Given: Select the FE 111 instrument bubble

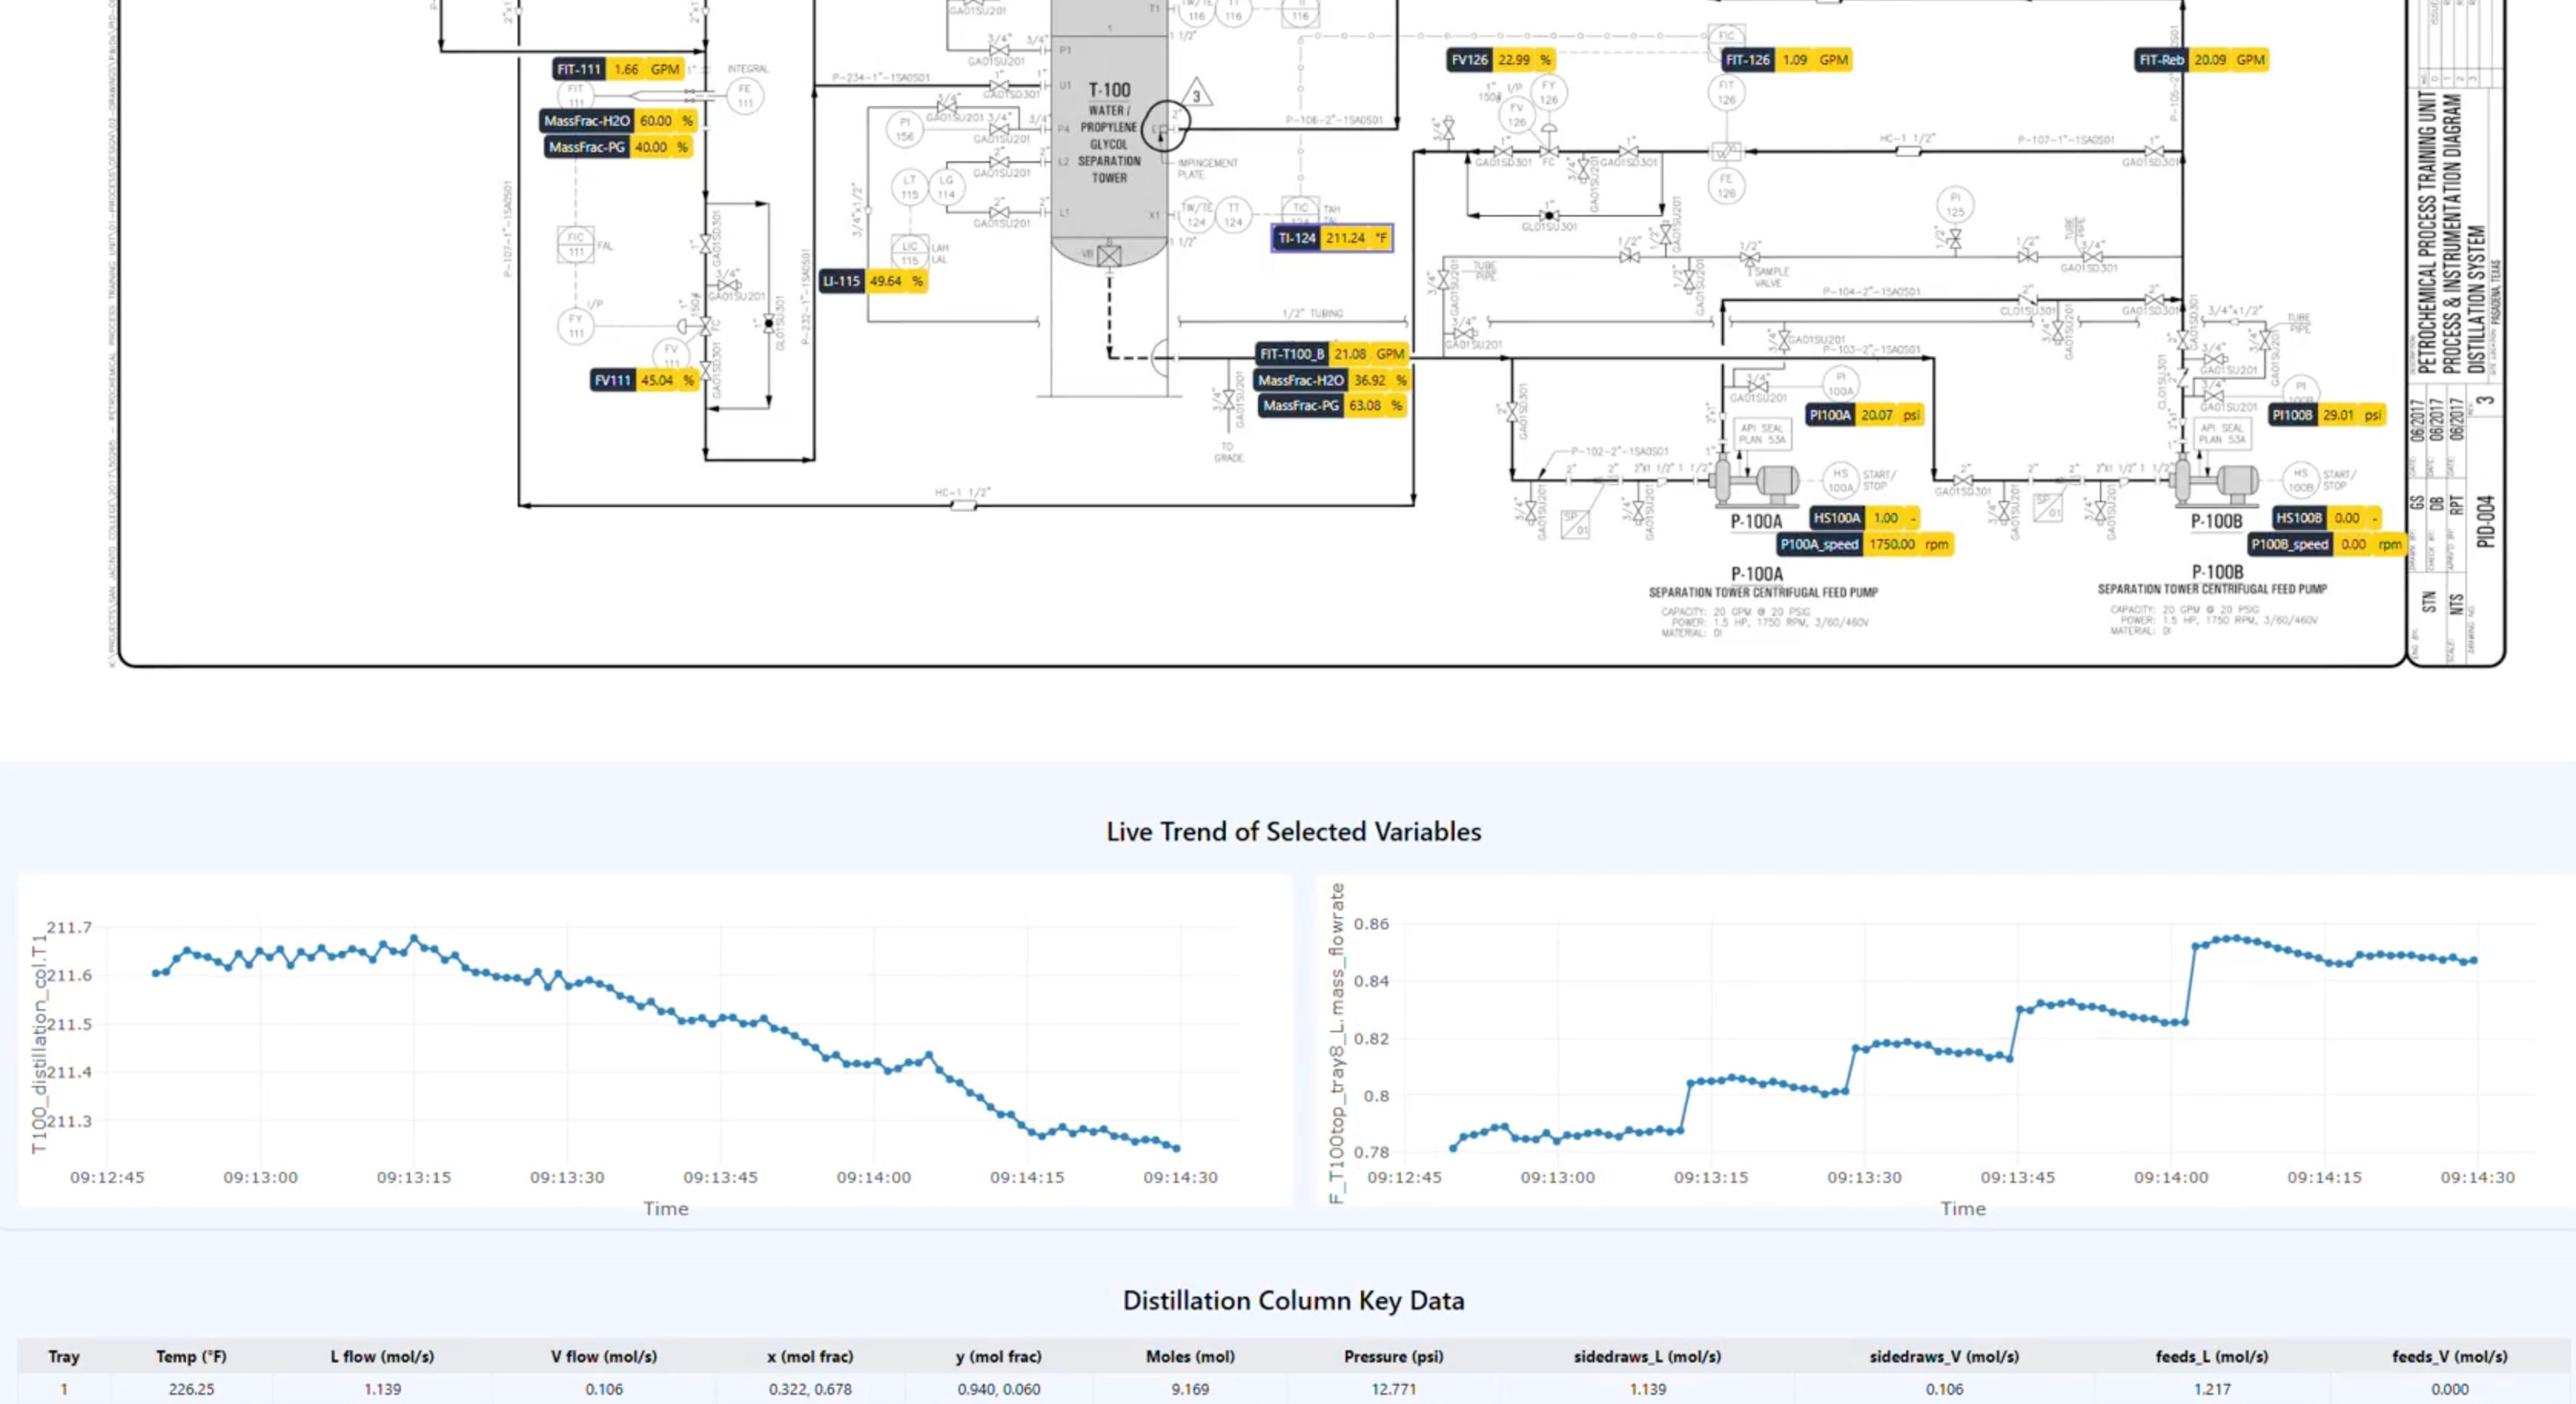Looking at the screenshot, I should pyautogui.click(x=744, y=96).
